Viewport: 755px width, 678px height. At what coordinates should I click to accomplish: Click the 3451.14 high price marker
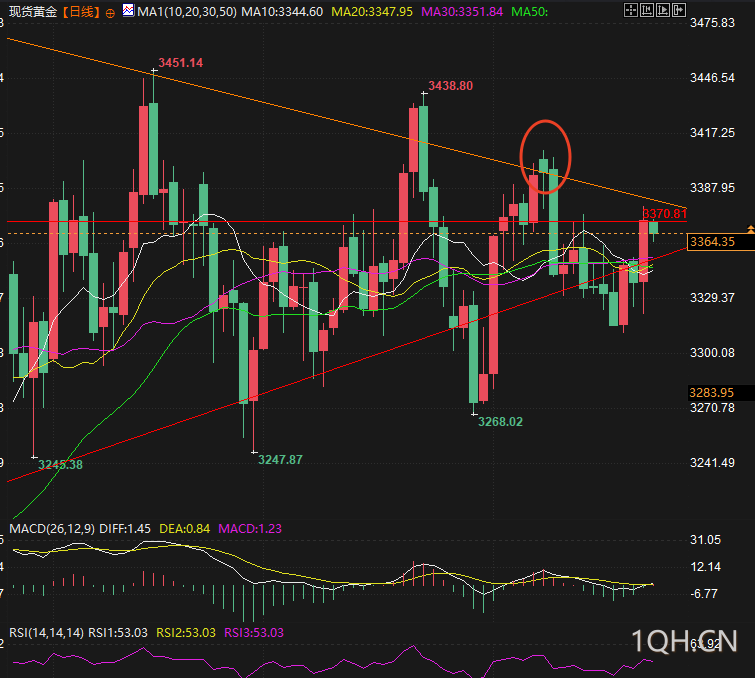coord(181,63)
